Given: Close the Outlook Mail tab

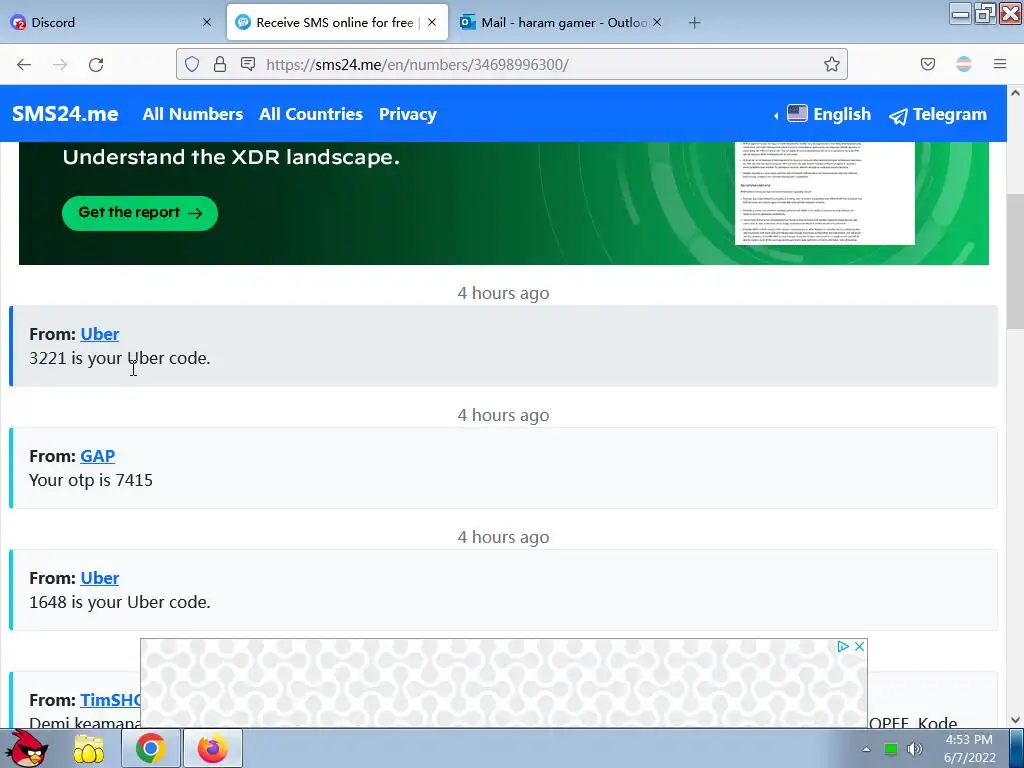Looking at the screenshot, I should click(657, 22).
